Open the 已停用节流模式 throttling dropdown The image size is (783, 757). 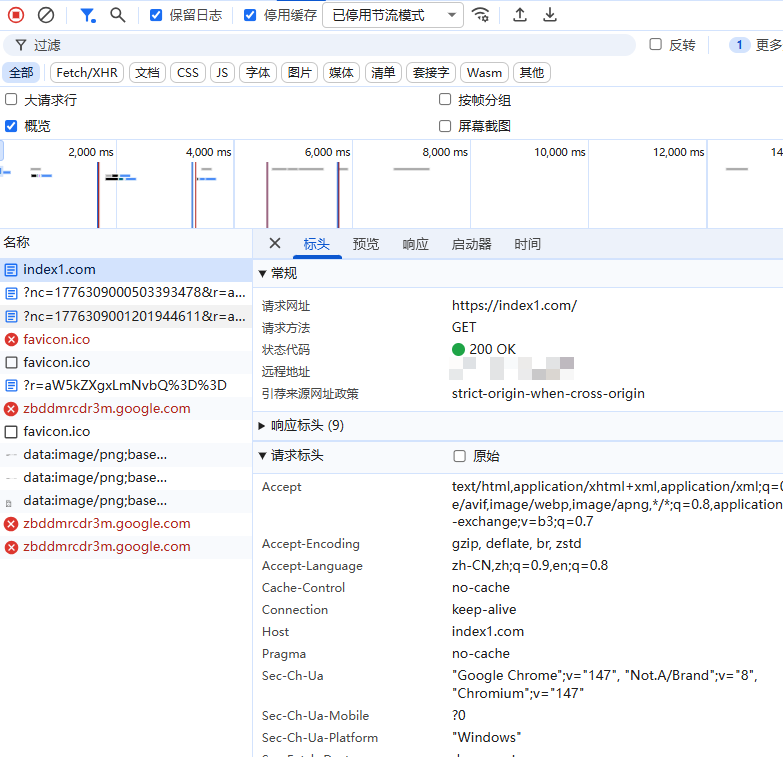click(392, 15)
